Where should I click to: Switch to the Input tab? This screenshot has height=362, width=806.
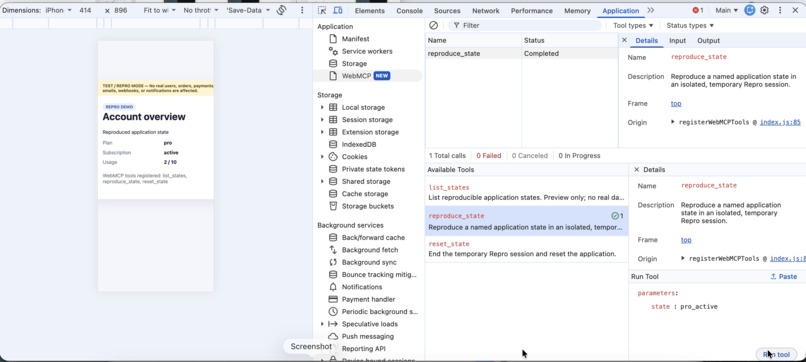point(677,41)
